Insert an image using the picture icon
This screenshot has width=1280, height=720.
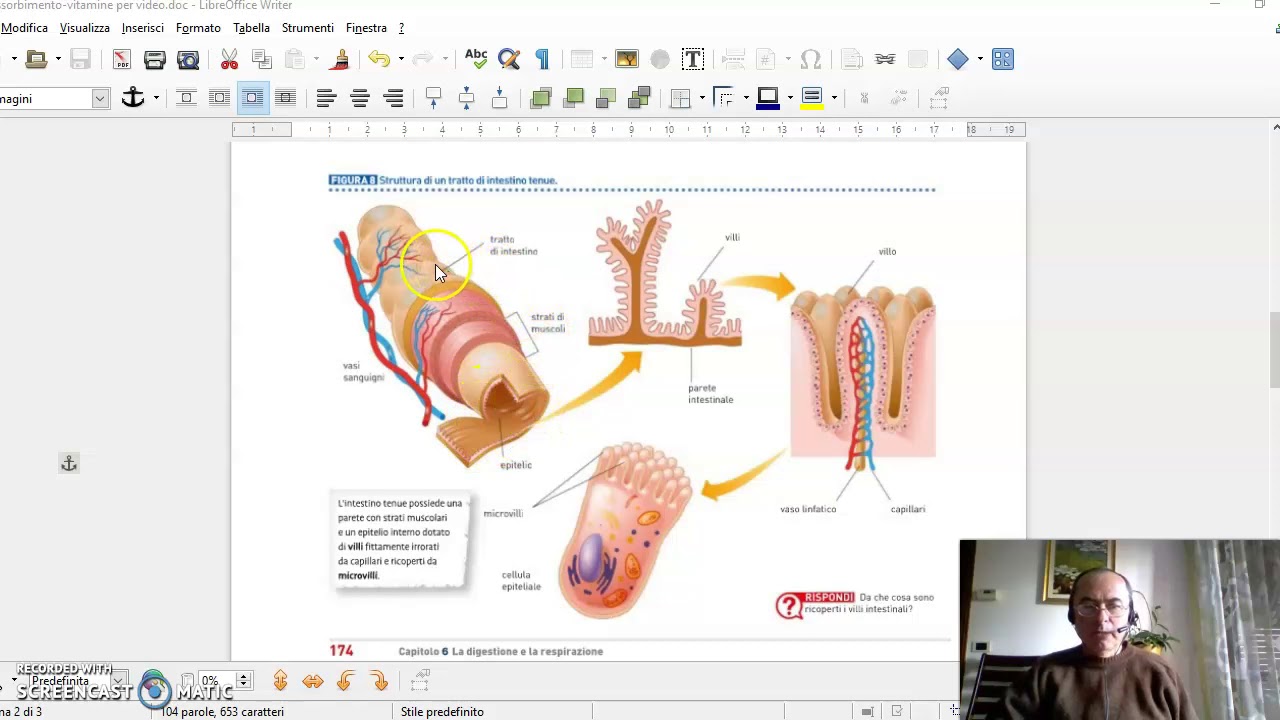pyautogui.click(x=627, y=60)
